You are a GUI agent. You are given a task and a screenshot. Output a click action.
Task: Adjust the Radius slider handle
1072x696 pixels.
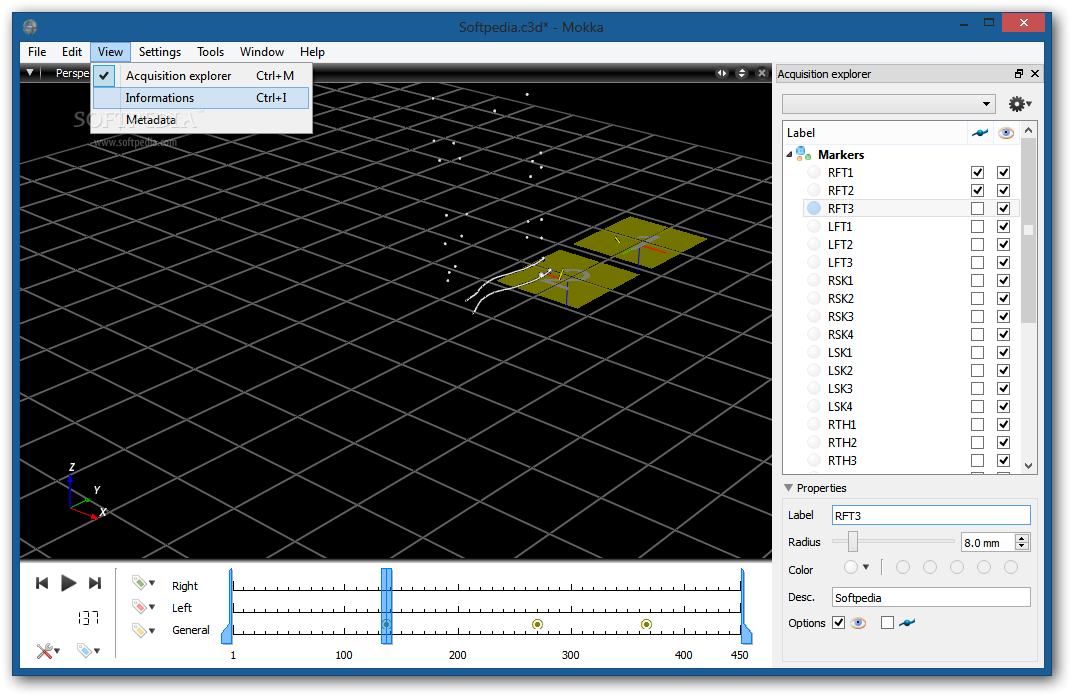pos(853,541)
